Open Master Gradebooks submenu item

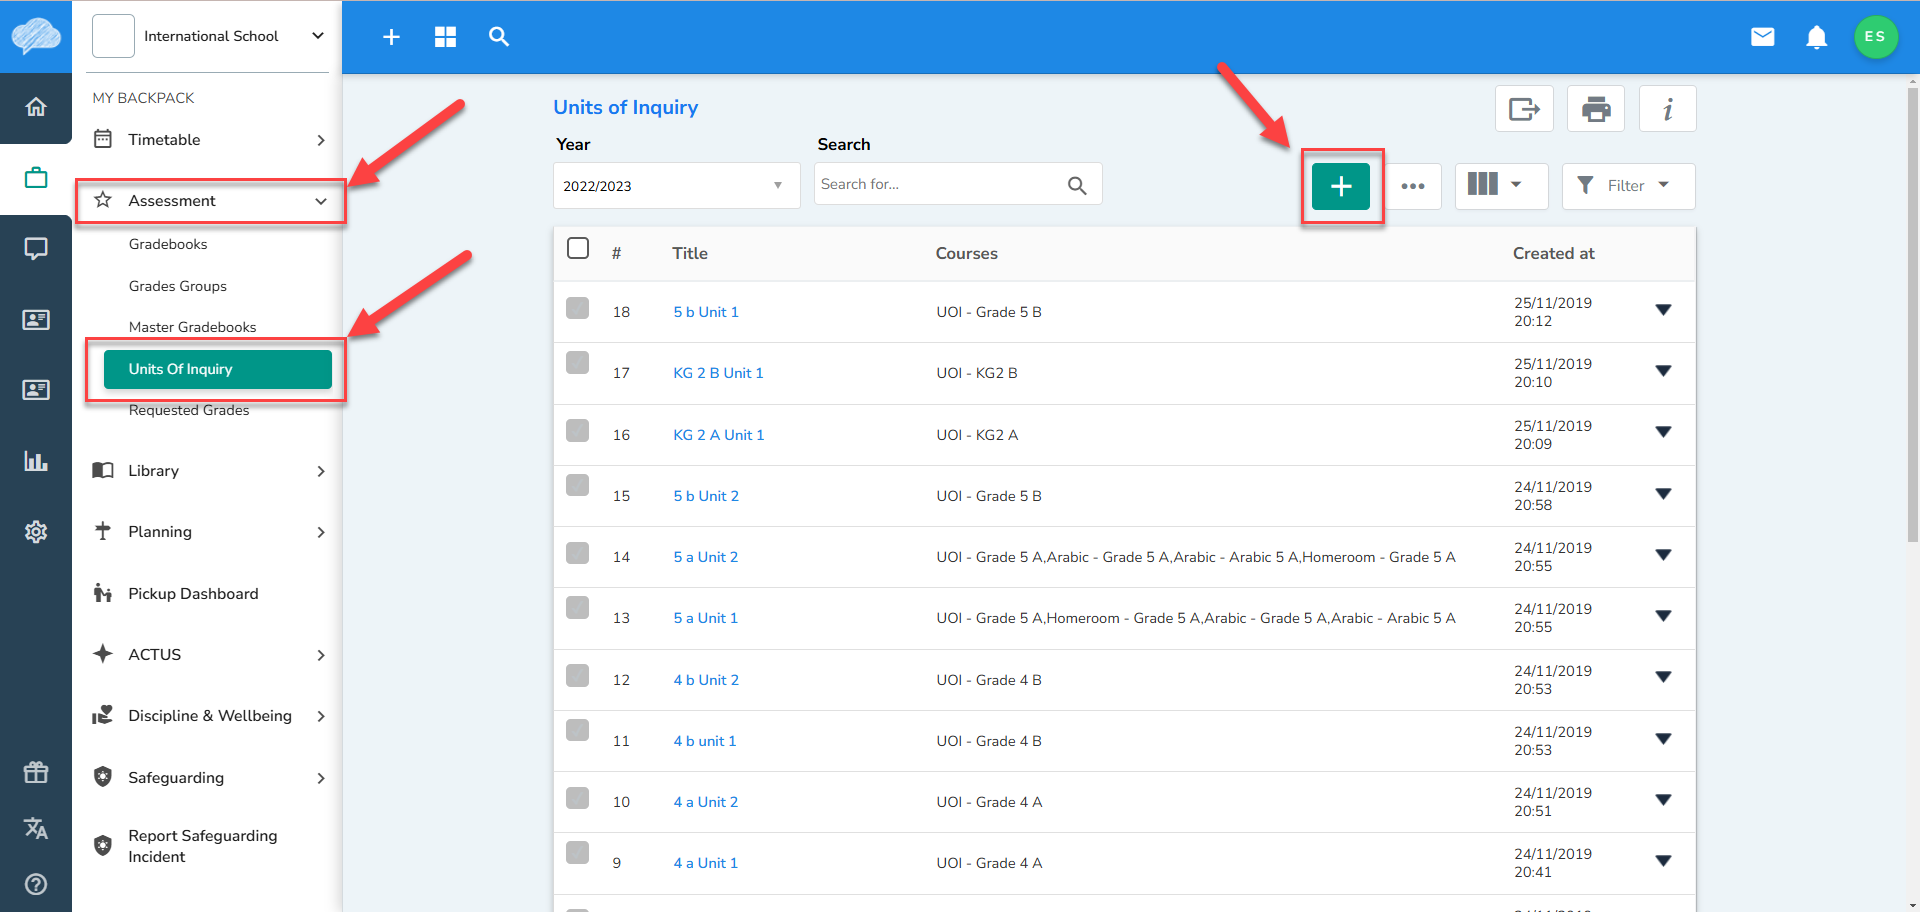click(x=193, y=327)
